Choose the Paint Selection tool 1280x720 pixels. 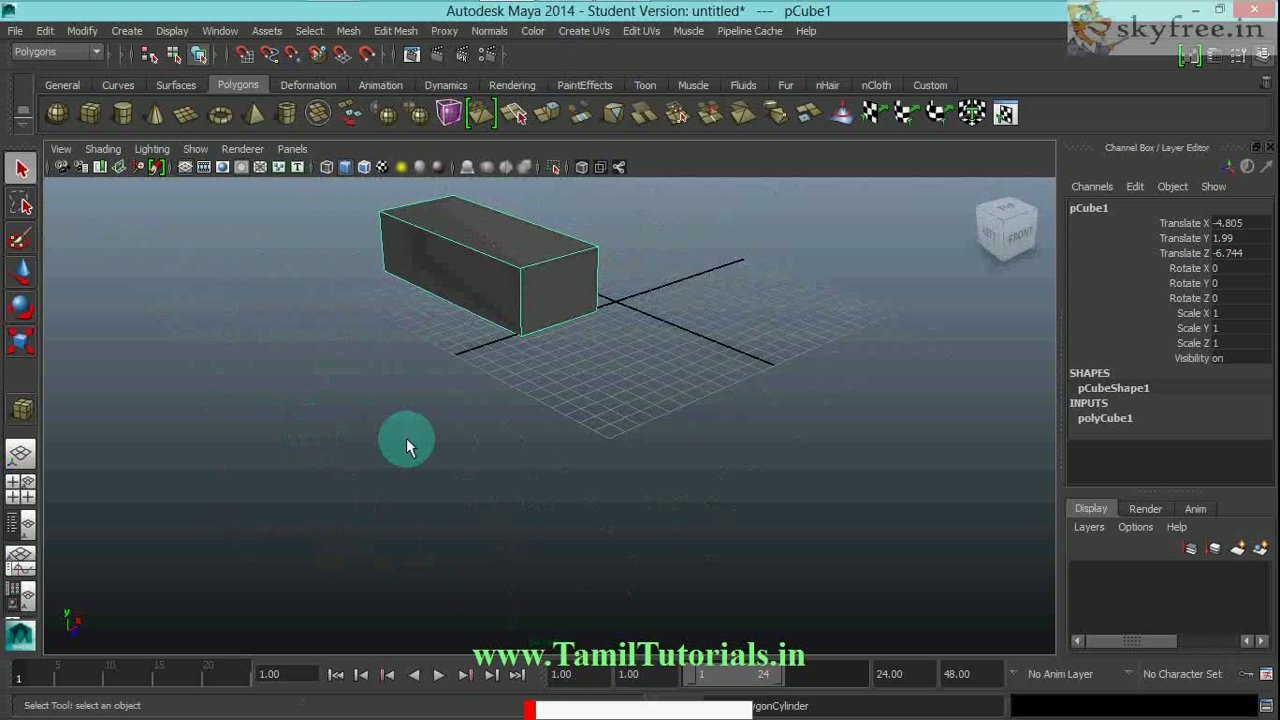[x=21, y=238]
